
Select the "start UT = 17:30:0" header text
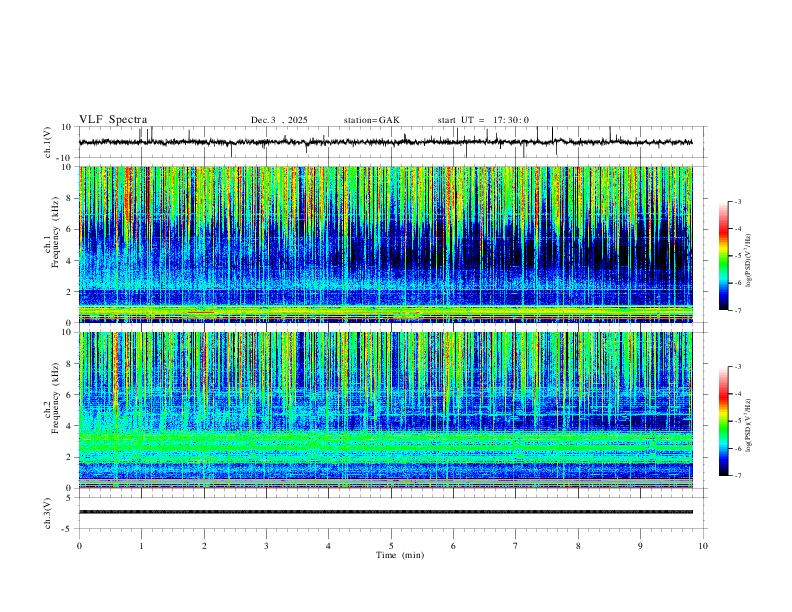[483, 120]
